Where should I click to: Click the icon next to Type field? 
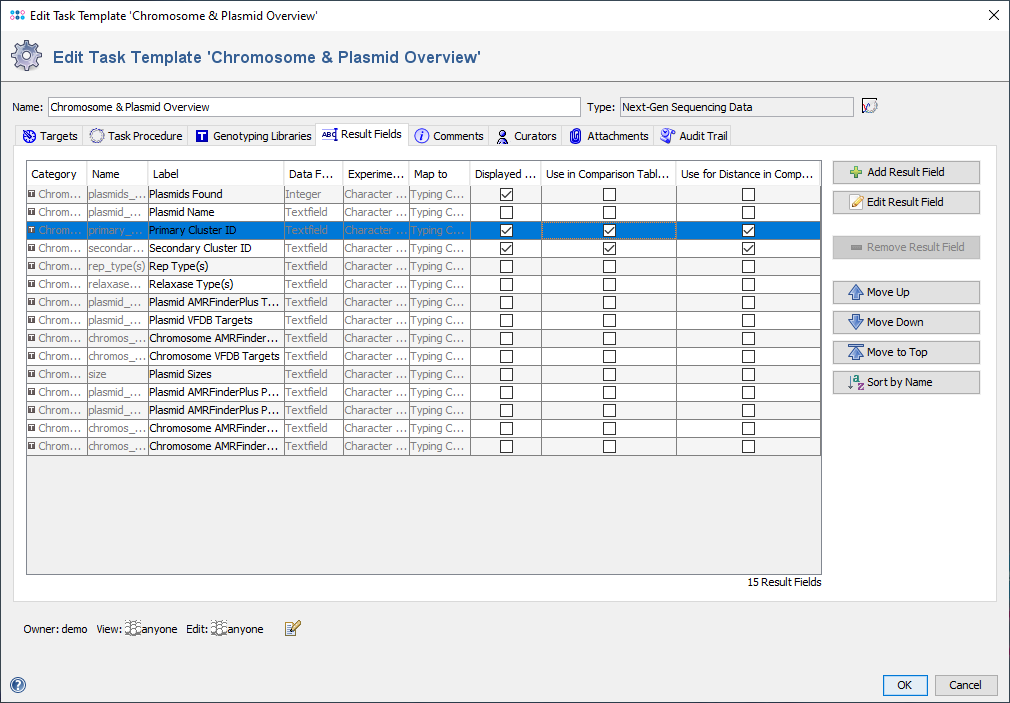coord(869,107)
